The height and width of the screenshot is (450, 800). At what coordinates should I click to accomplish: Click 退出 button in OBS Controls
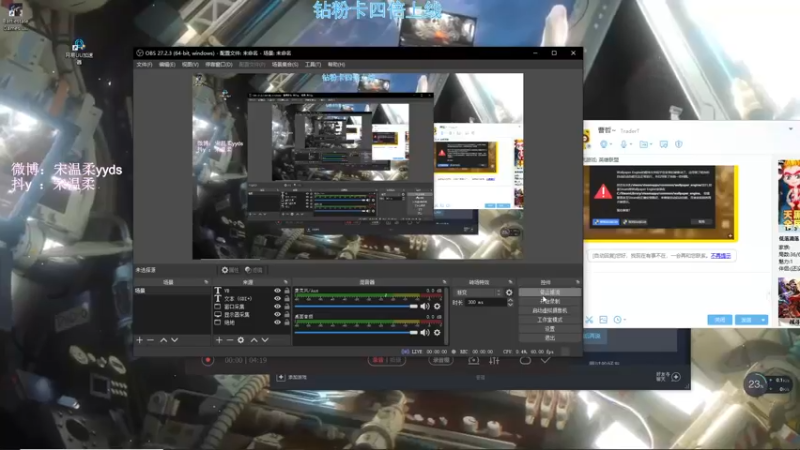pyautogui.click(x=549, y=338)
